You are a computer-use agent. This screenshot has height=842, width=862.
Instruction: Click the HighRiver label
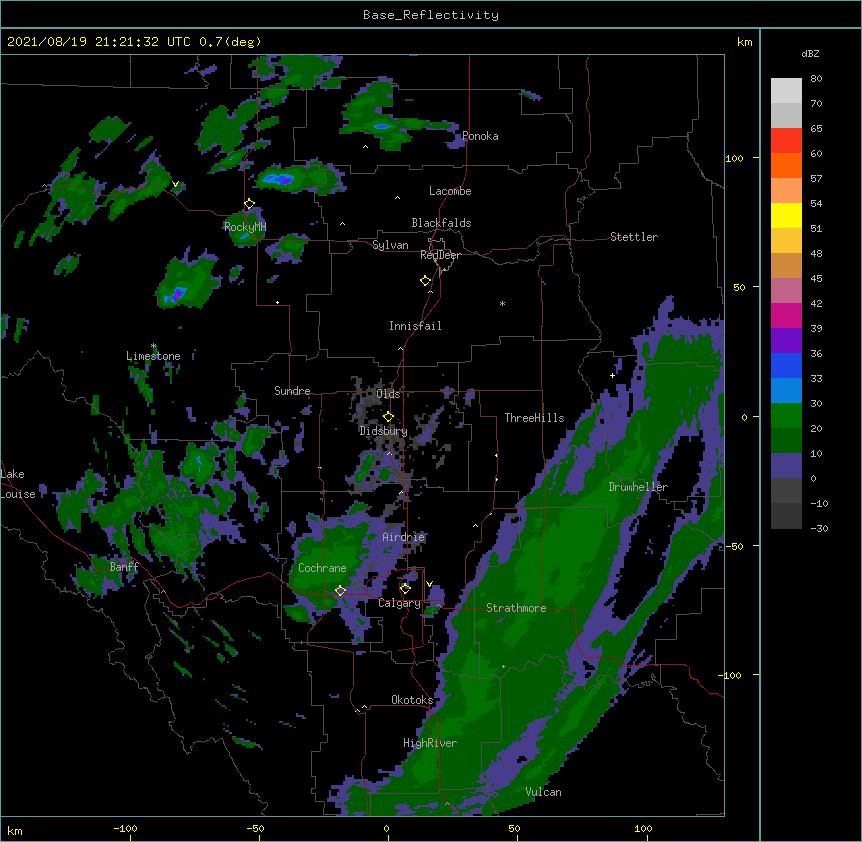pos(430,743)
